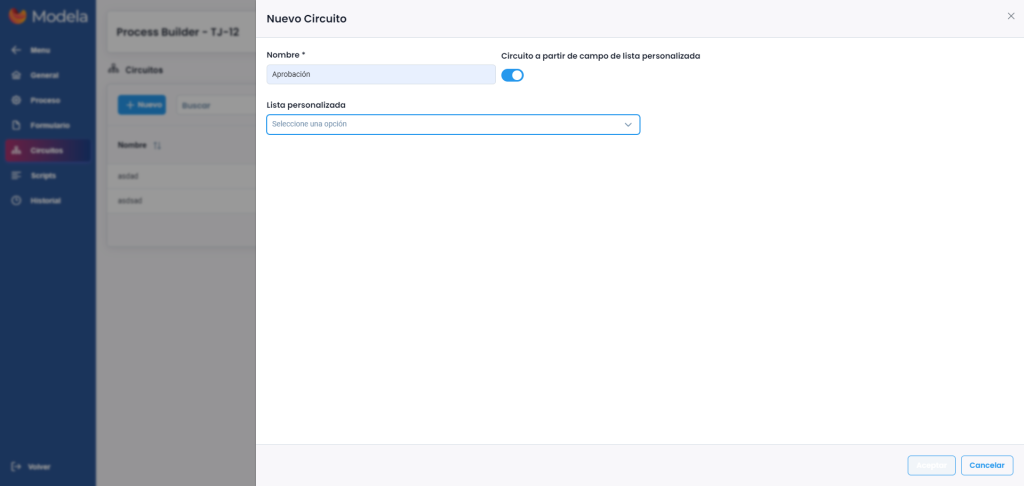Click the Historial clock icon
Image resolution: width=1024 pixels, height=486 pixels.
[16, 200]
